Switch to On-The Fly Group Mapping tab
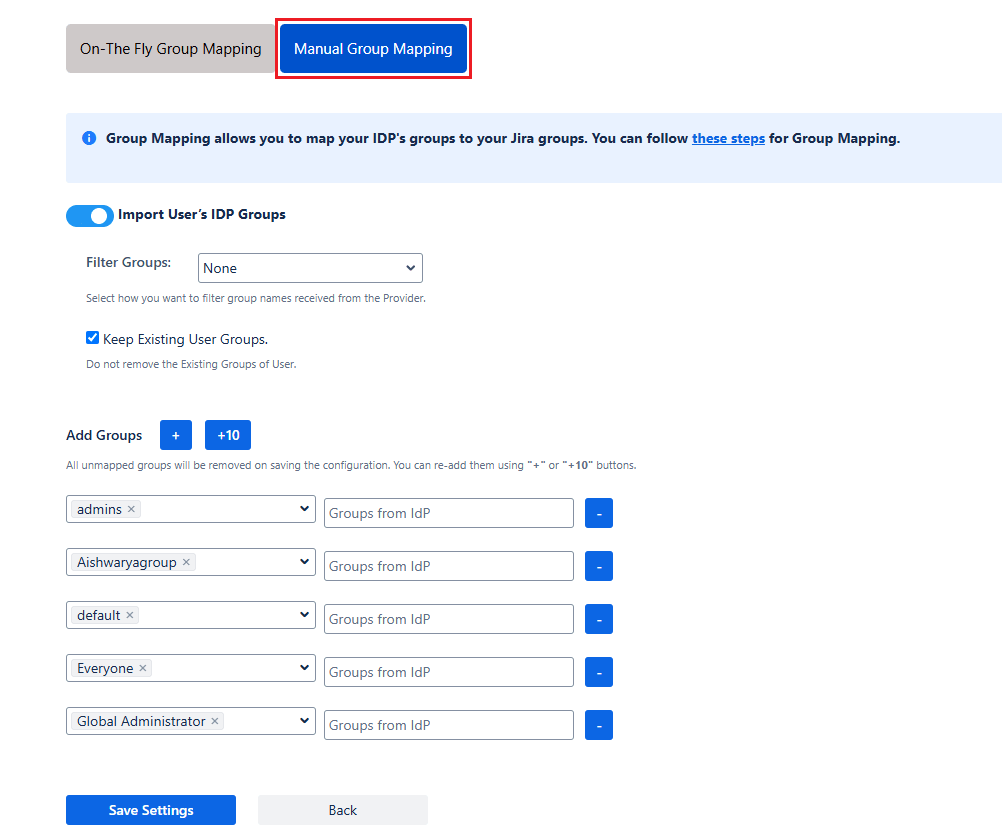 pyautogui.click(x=171, y=49)
